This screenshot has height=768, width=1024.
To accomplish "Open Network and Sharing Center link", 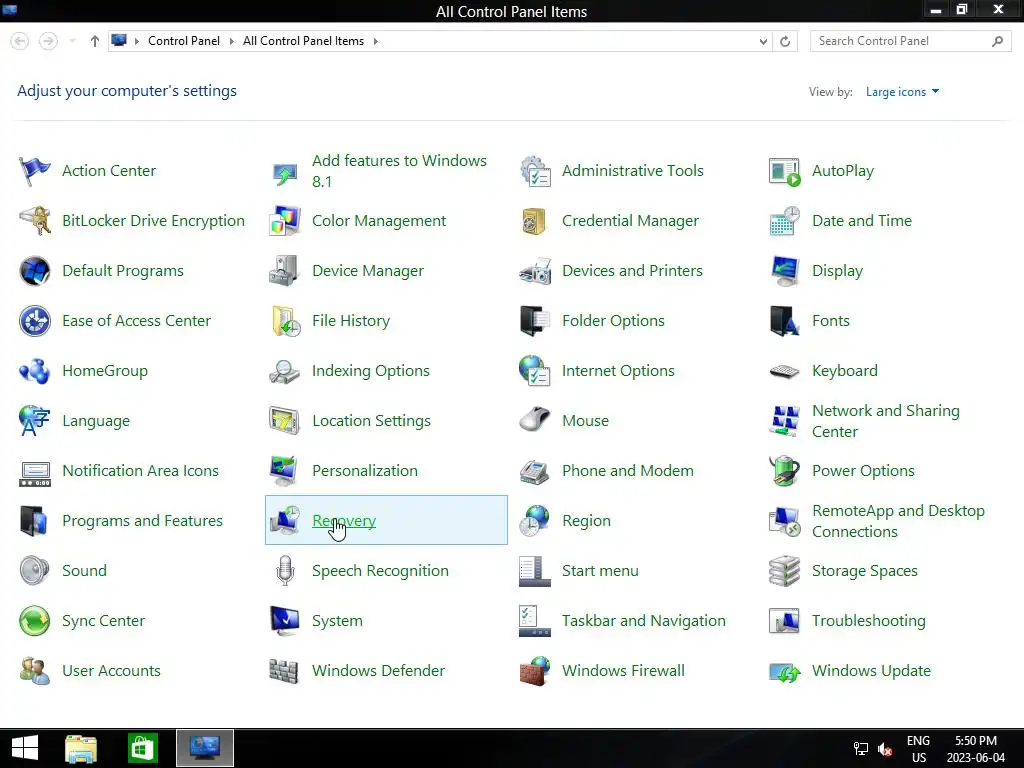I will [886, 421].
